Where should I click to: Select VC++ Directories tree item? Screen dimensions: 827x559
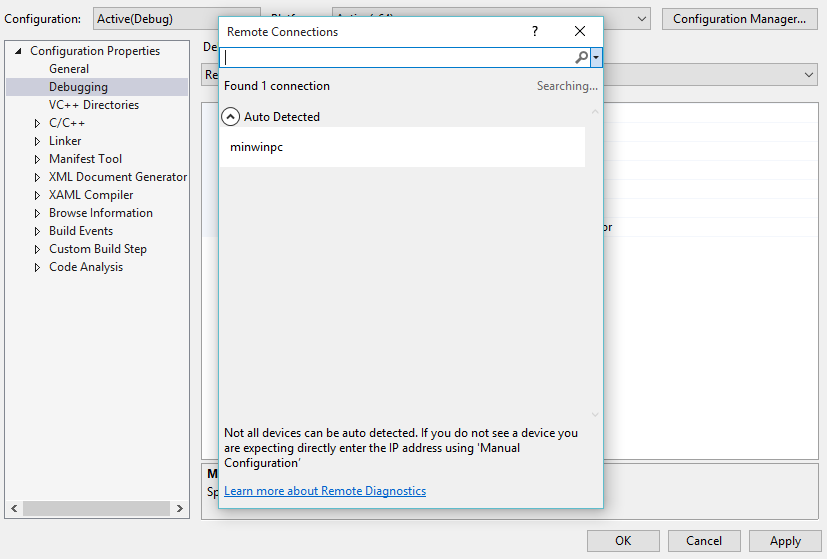94,105
